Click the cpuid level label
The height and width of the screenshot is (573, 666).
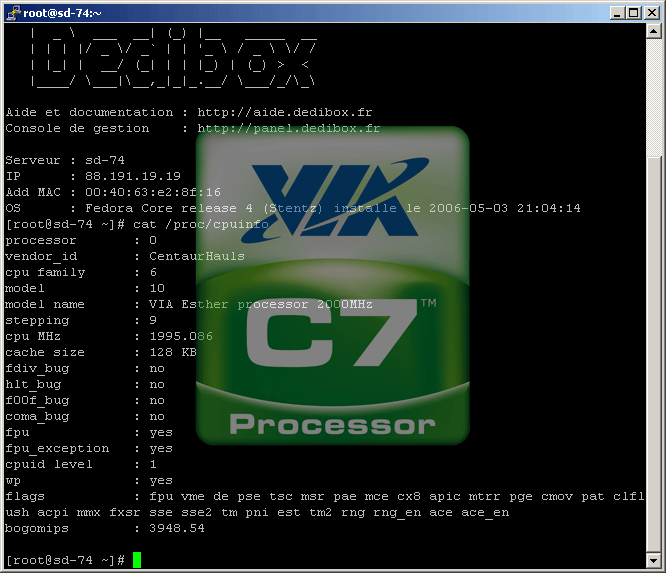[x=49, y=465]
